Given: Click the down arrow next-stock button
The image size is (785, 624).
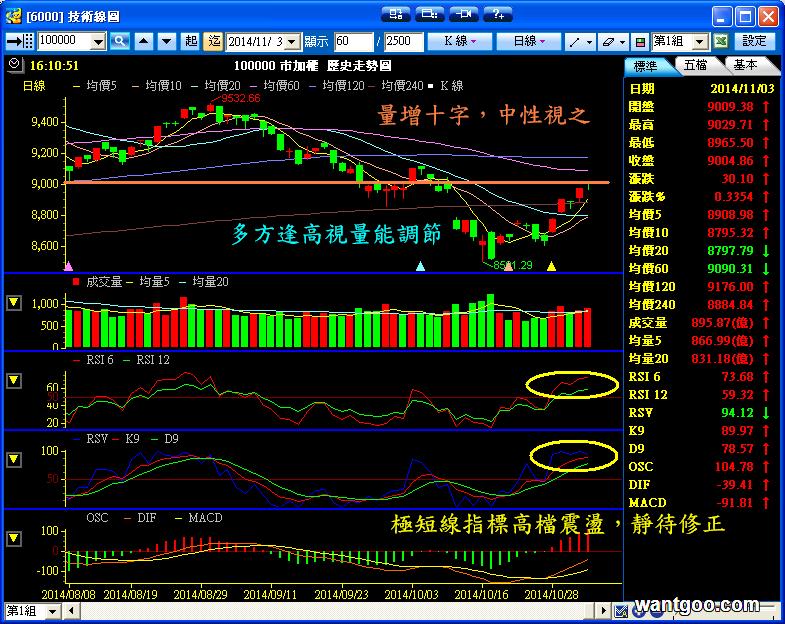Looking at the screenshot, I should pos(166,41).
